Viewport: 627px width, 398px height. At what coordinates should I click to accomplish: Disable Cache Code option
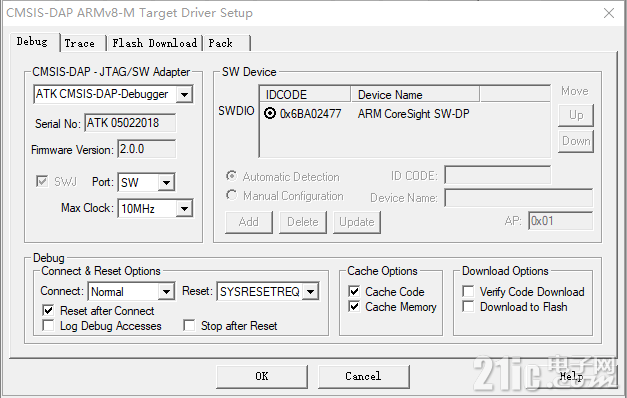coord(354,291)
